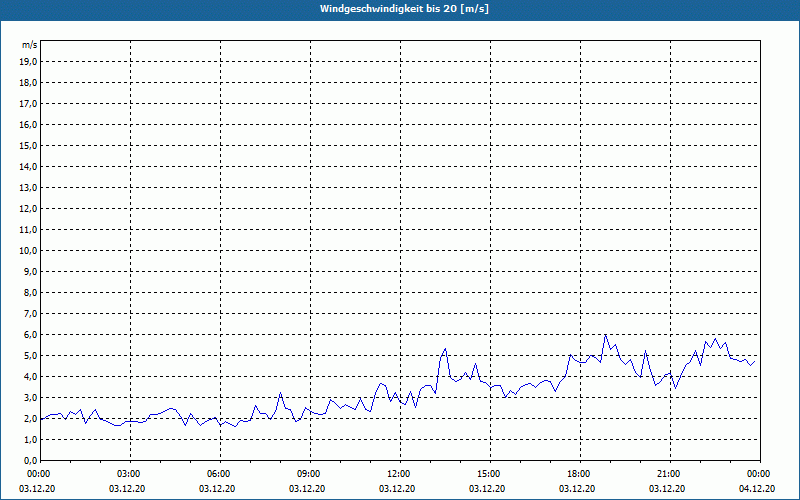Viewport: 800px width, 500px height.
Task: Click the '03.12.20' date under '12:00'
Action: 397,488
